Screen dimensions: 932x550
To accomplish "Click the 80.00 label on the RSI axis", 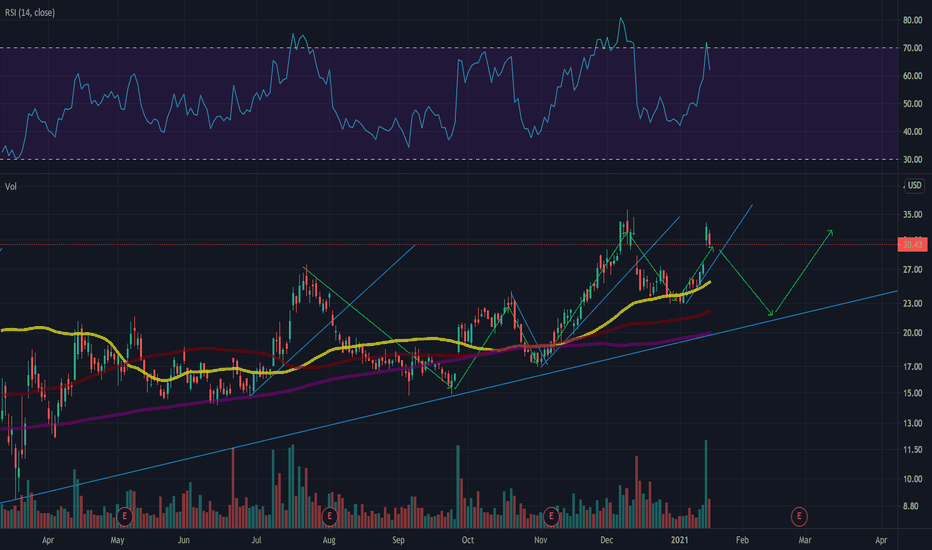I will click(x=912, y=20).
